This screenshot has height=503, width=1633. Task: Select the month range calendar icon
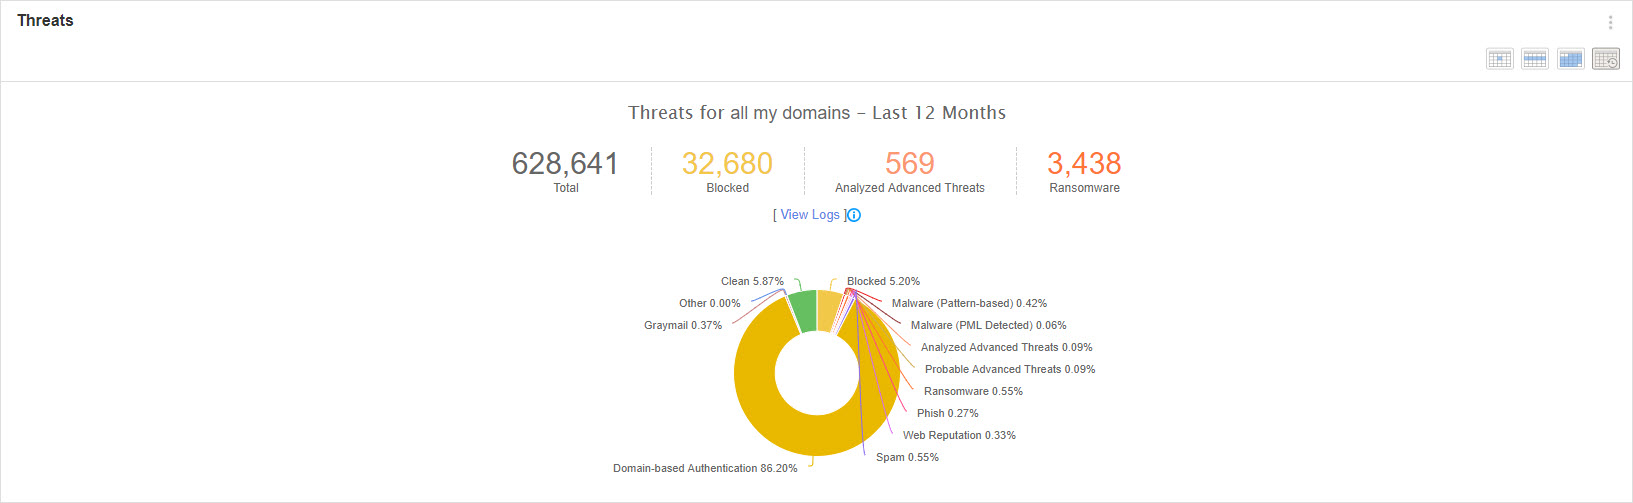(1570, 59)
